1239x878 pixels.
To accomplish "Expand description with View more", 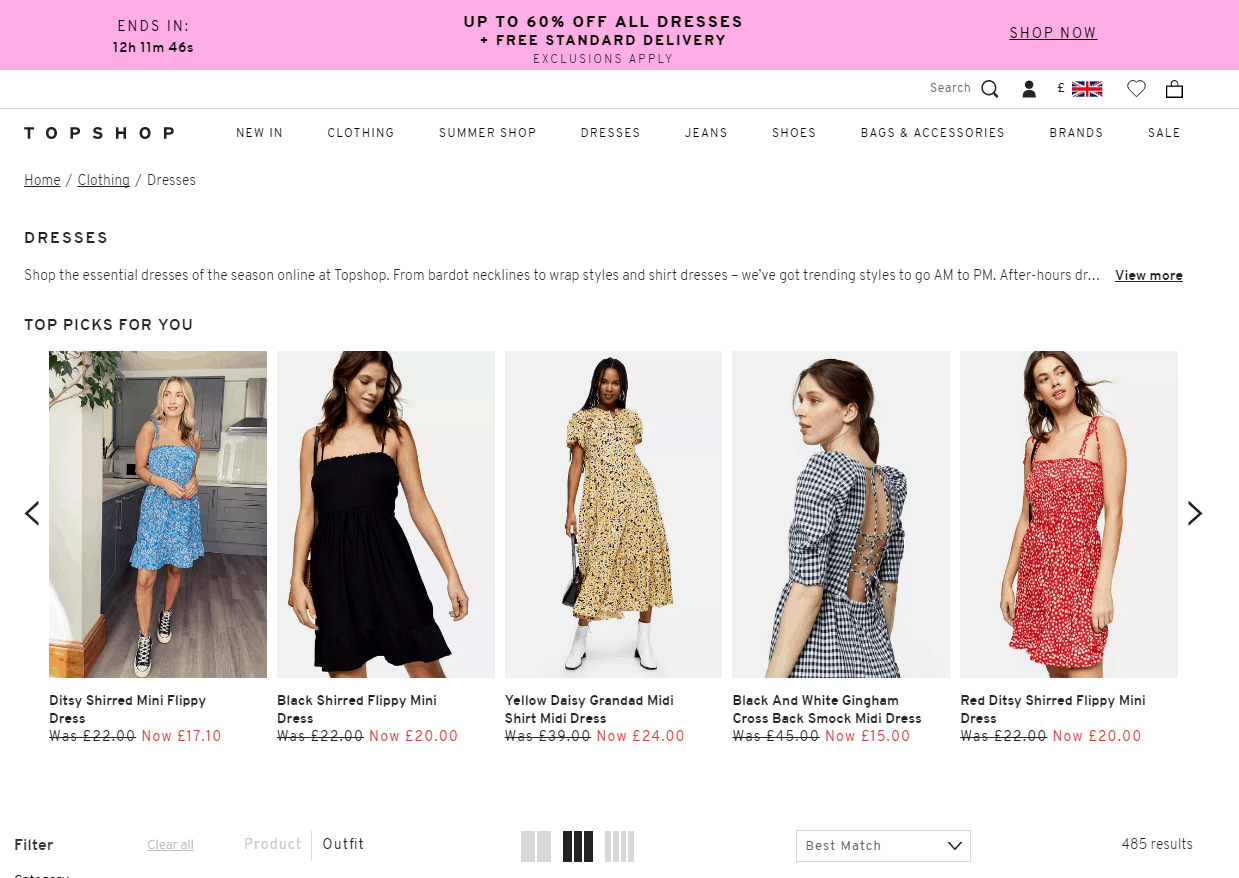I will (1149, 275).
